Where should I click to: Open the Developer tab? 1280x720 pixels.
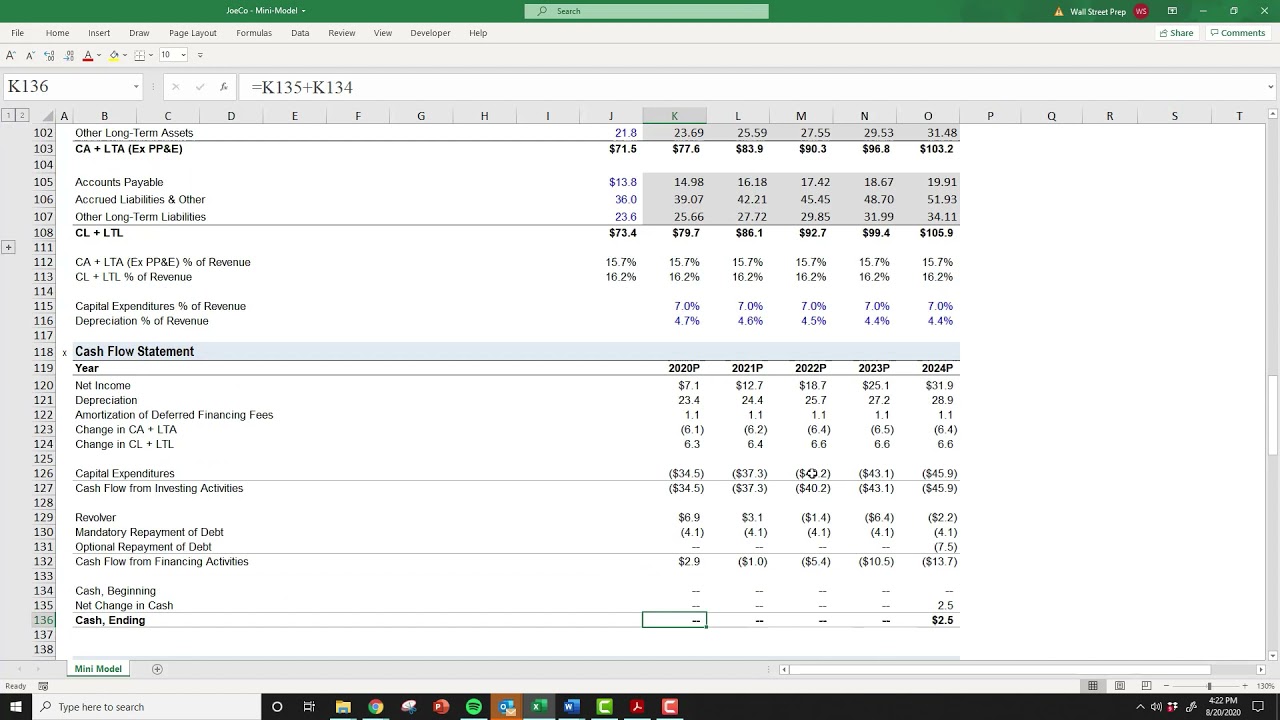430,33
